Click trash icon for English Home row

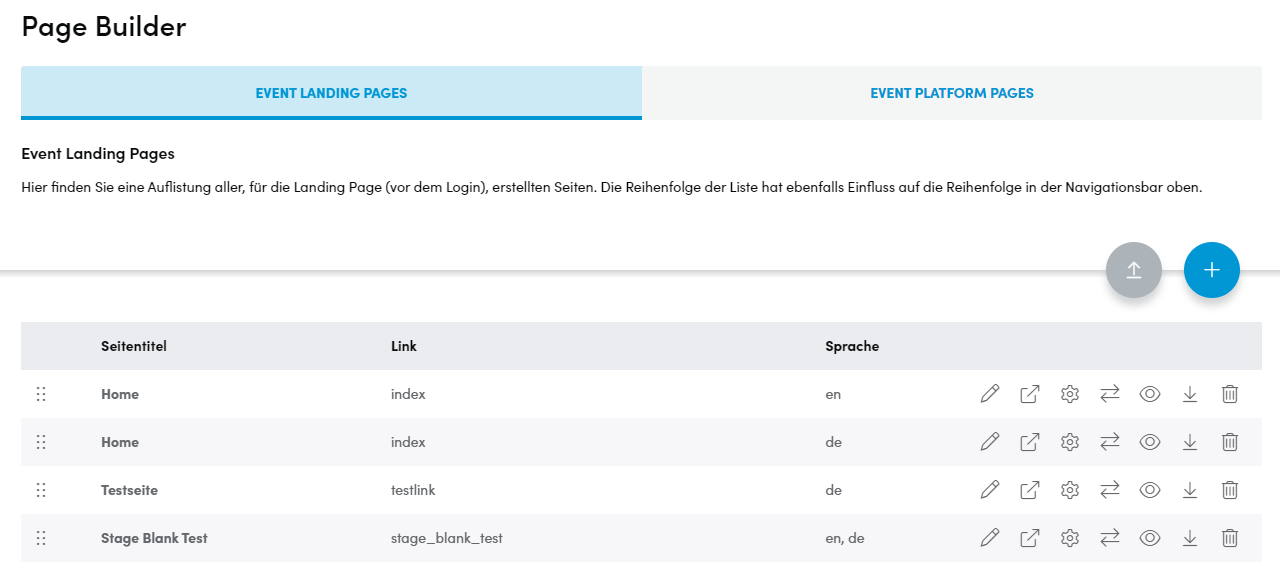tap(1230, 394)
